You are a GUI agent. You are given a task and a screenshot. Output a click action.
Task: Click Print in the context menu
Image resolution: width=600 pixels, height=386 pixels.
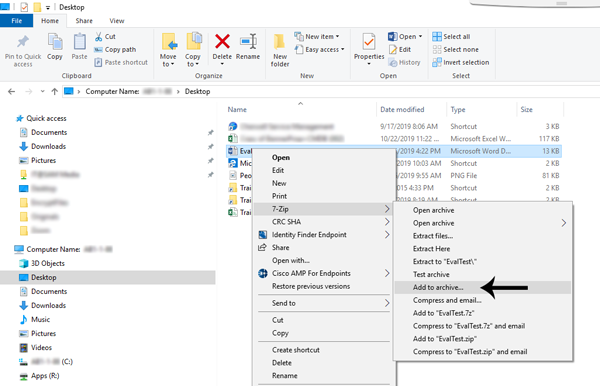click(x=323, y=196)
